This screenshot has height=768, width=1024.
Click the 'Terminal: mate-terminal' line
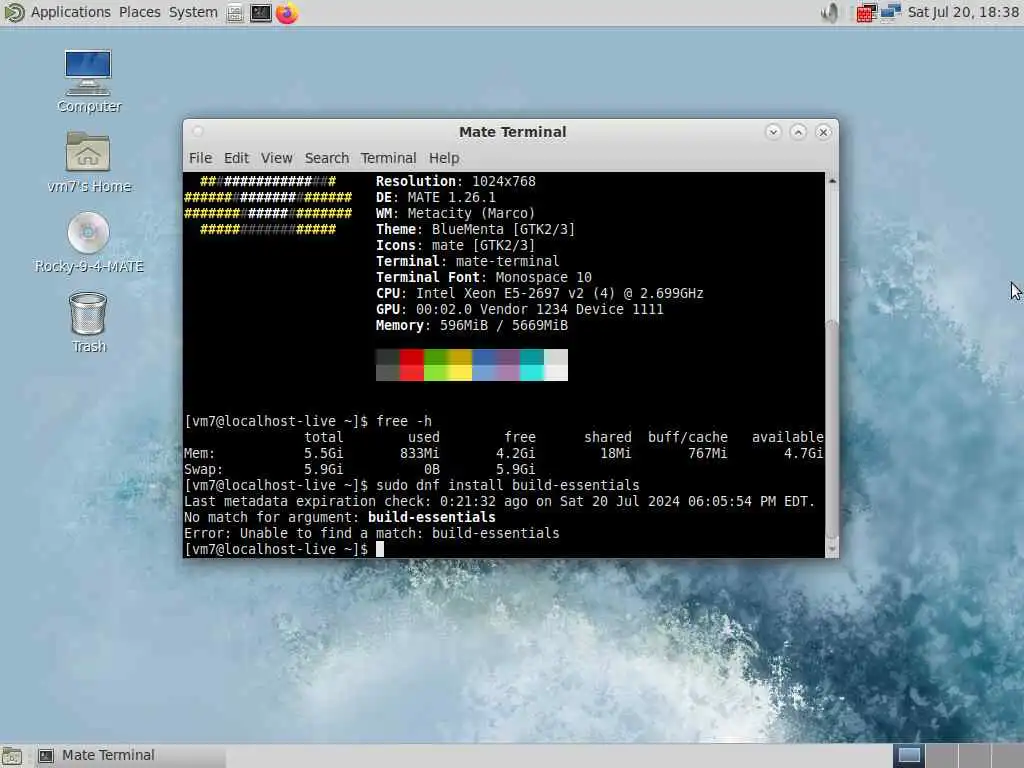pos(468,261)
